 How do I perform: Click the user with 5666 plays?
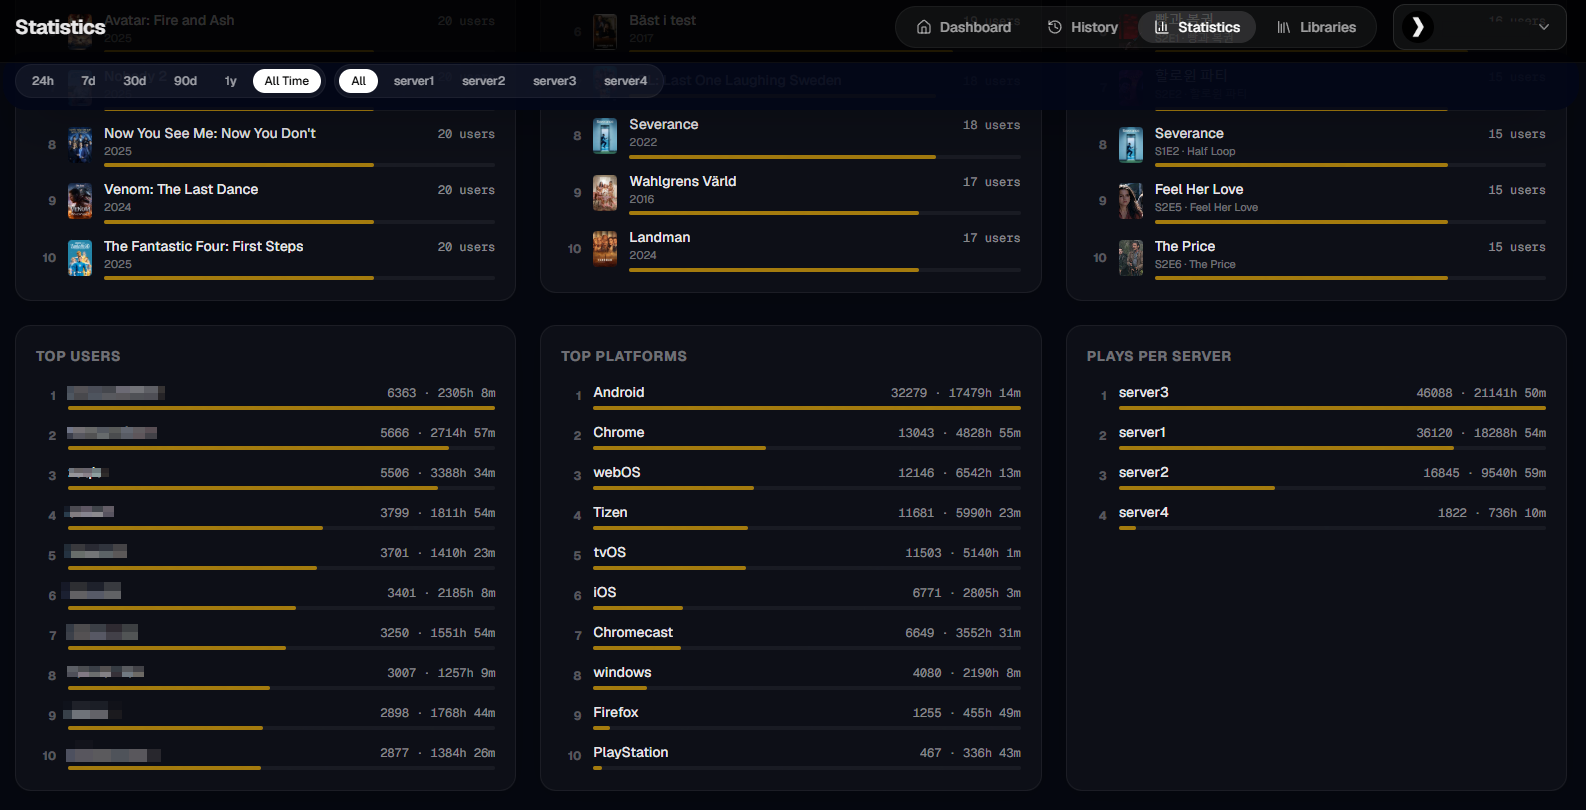click(266, 436)
